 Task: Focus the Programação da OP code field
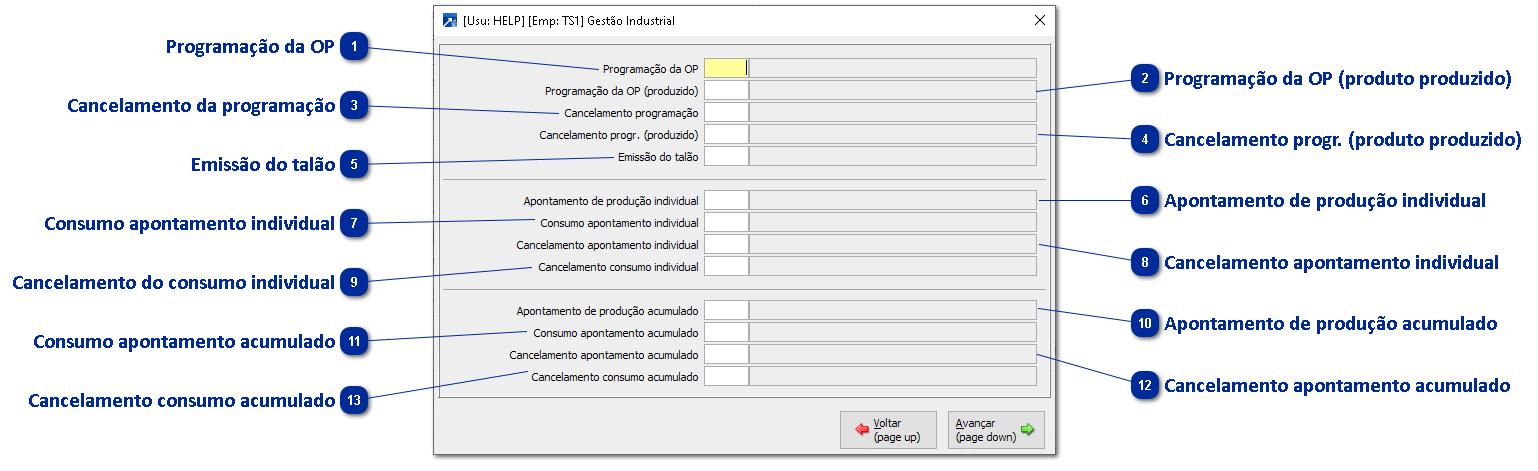(x=726, y=68)
